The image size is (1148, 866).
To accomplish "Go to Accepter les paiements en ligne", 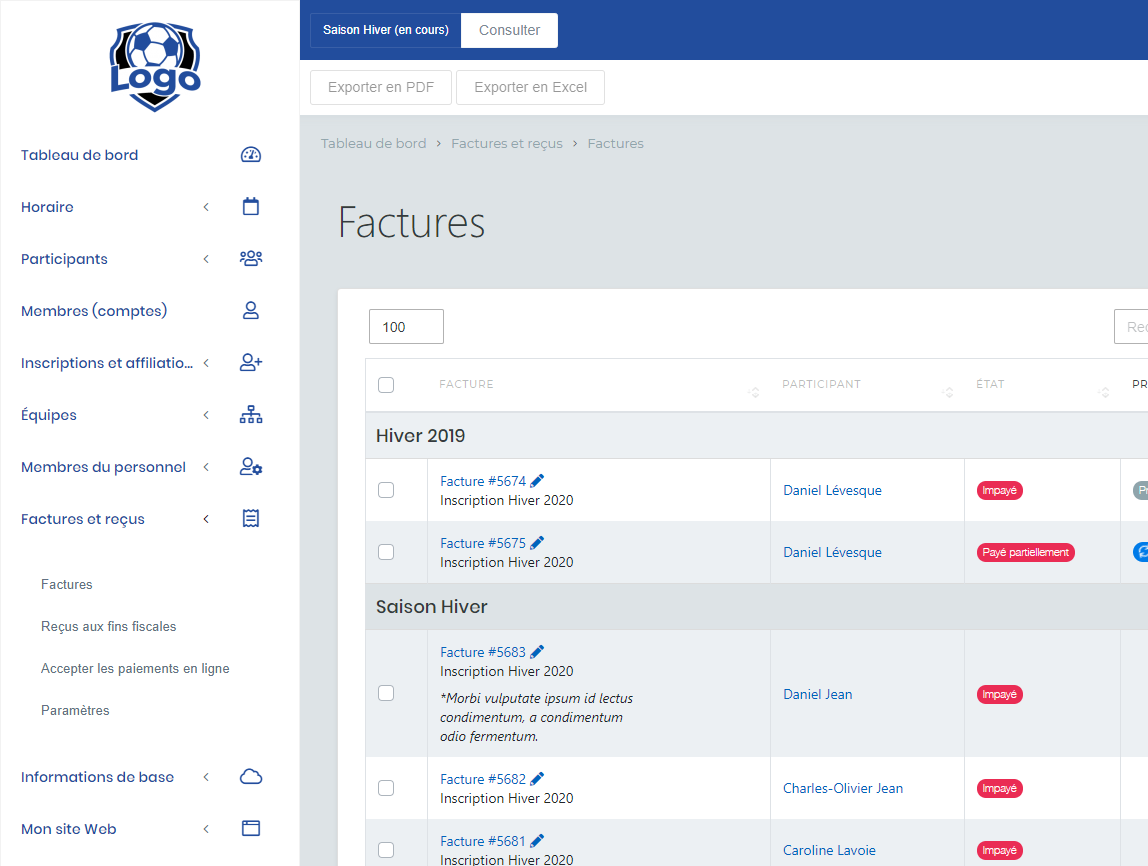I will [135, 669].
